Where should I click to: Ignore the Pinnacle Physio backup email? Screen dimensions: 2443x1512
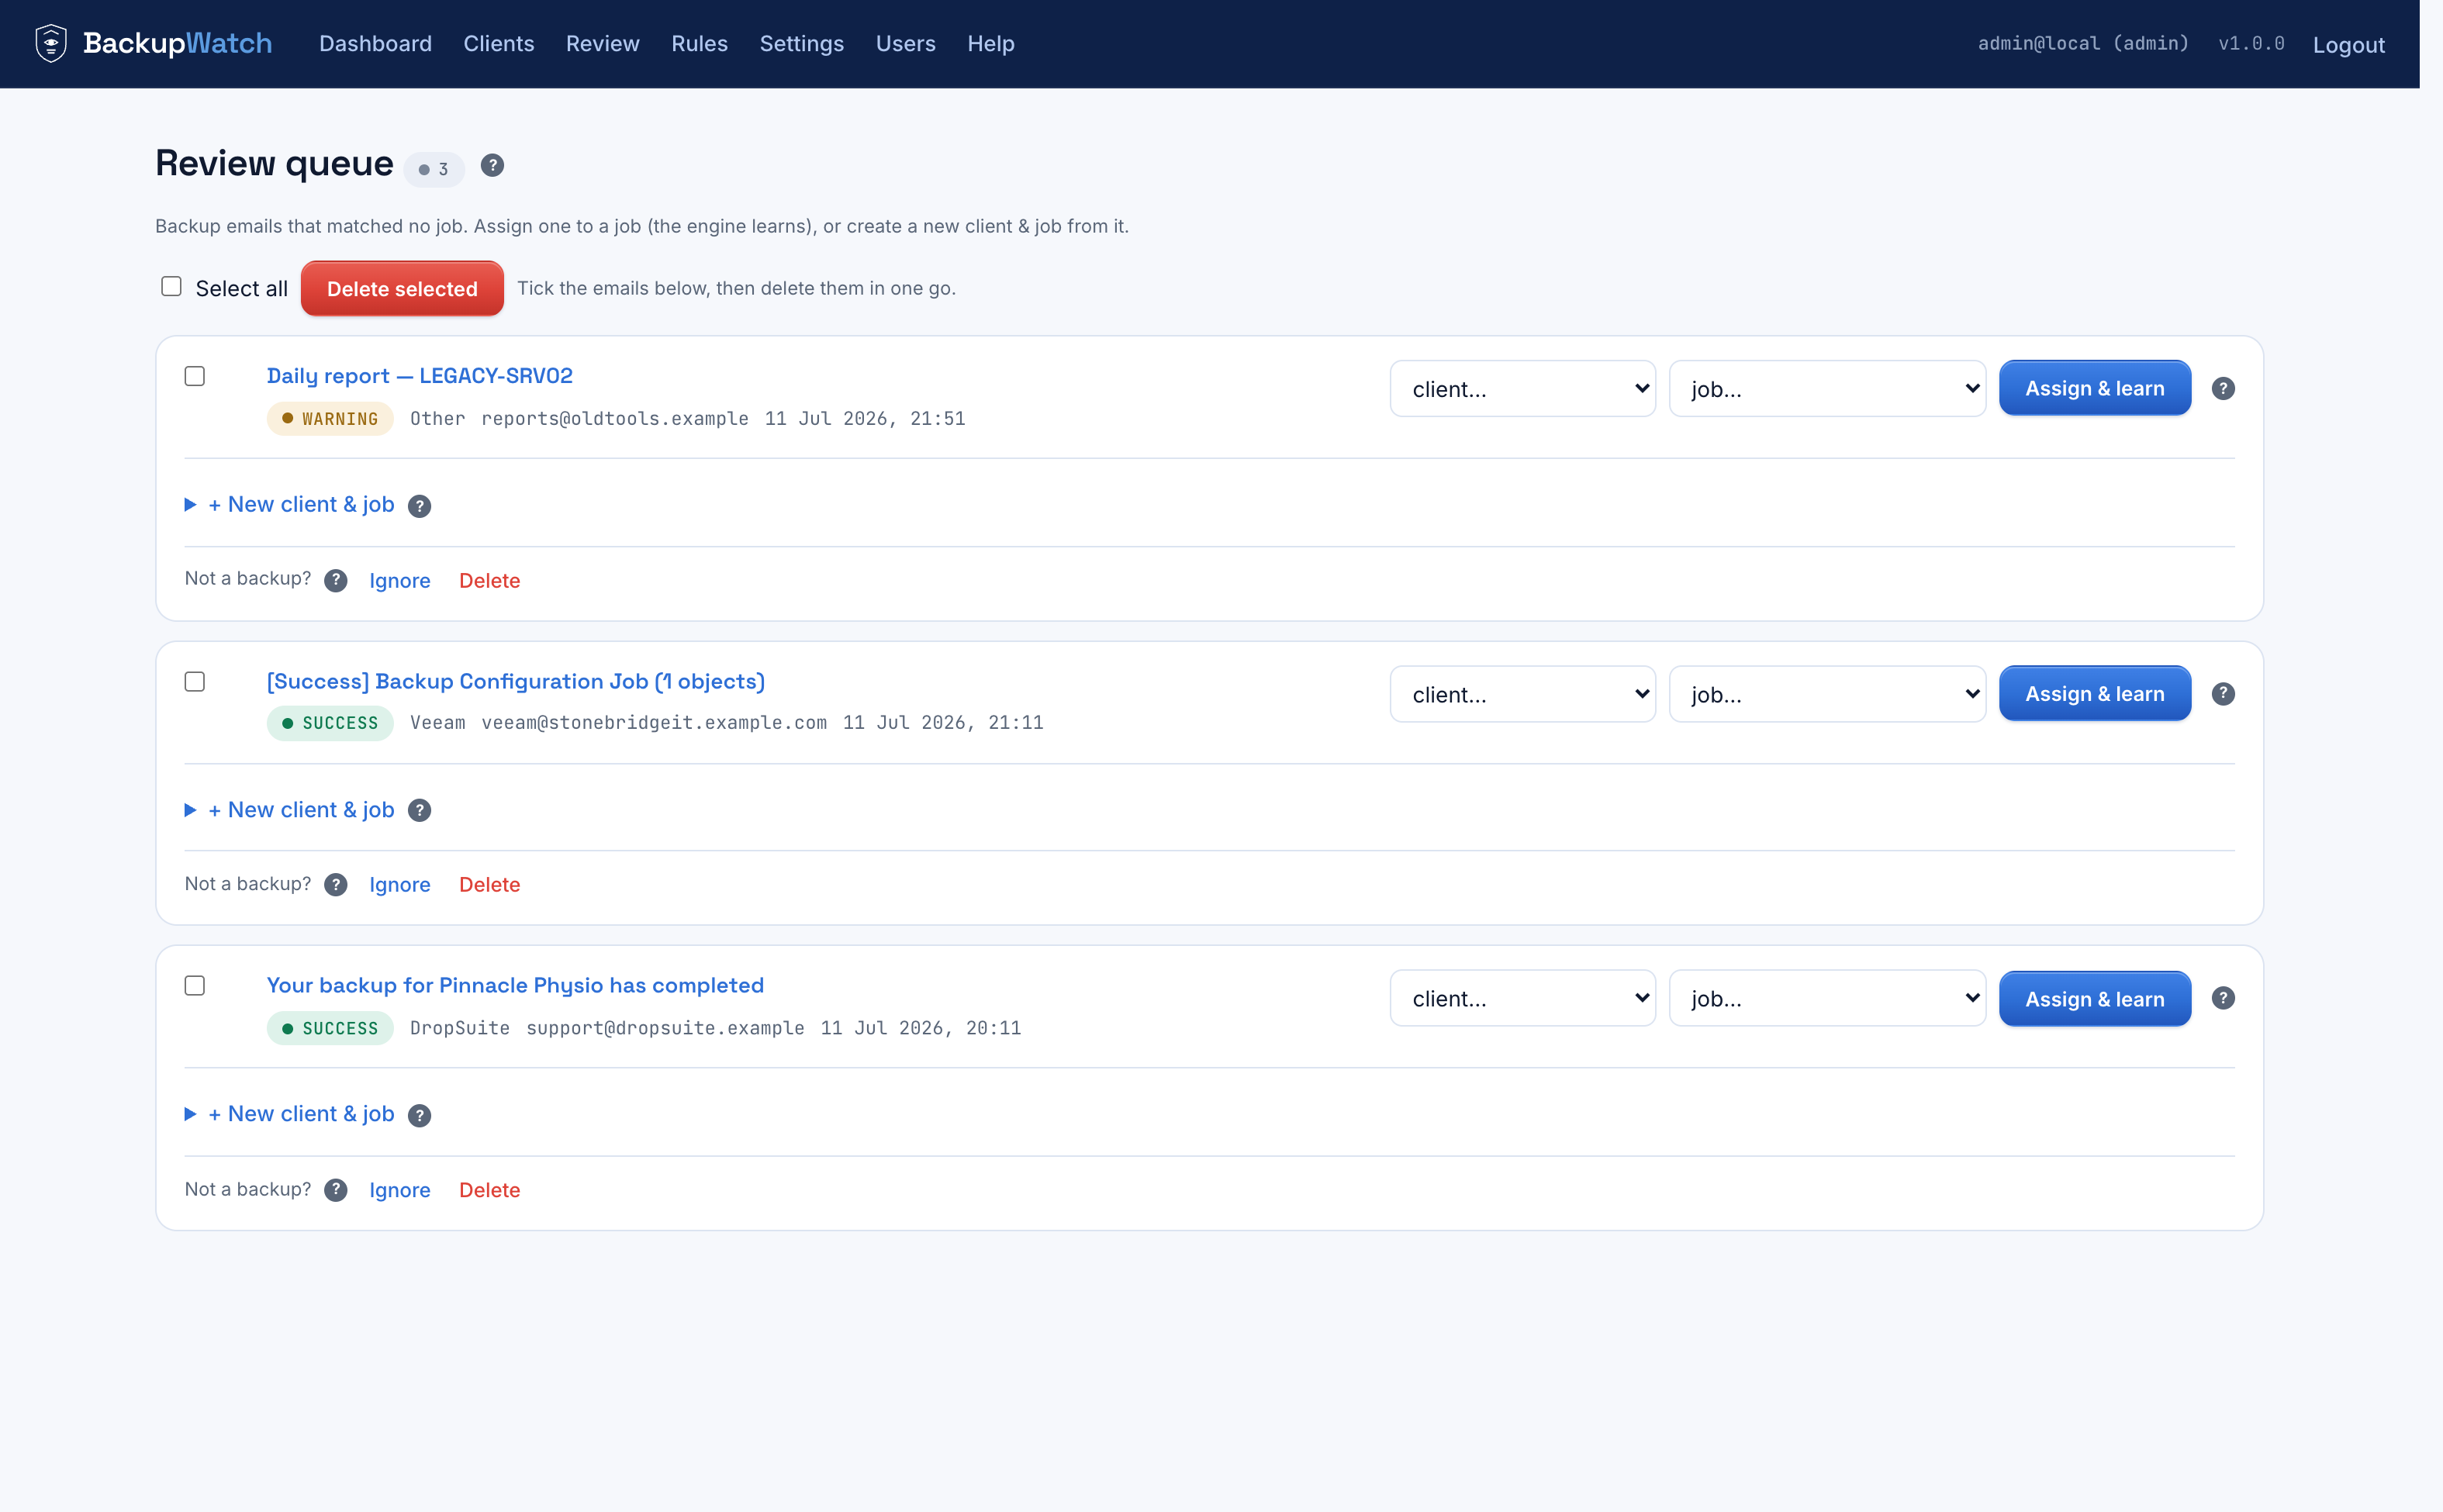400,1190
